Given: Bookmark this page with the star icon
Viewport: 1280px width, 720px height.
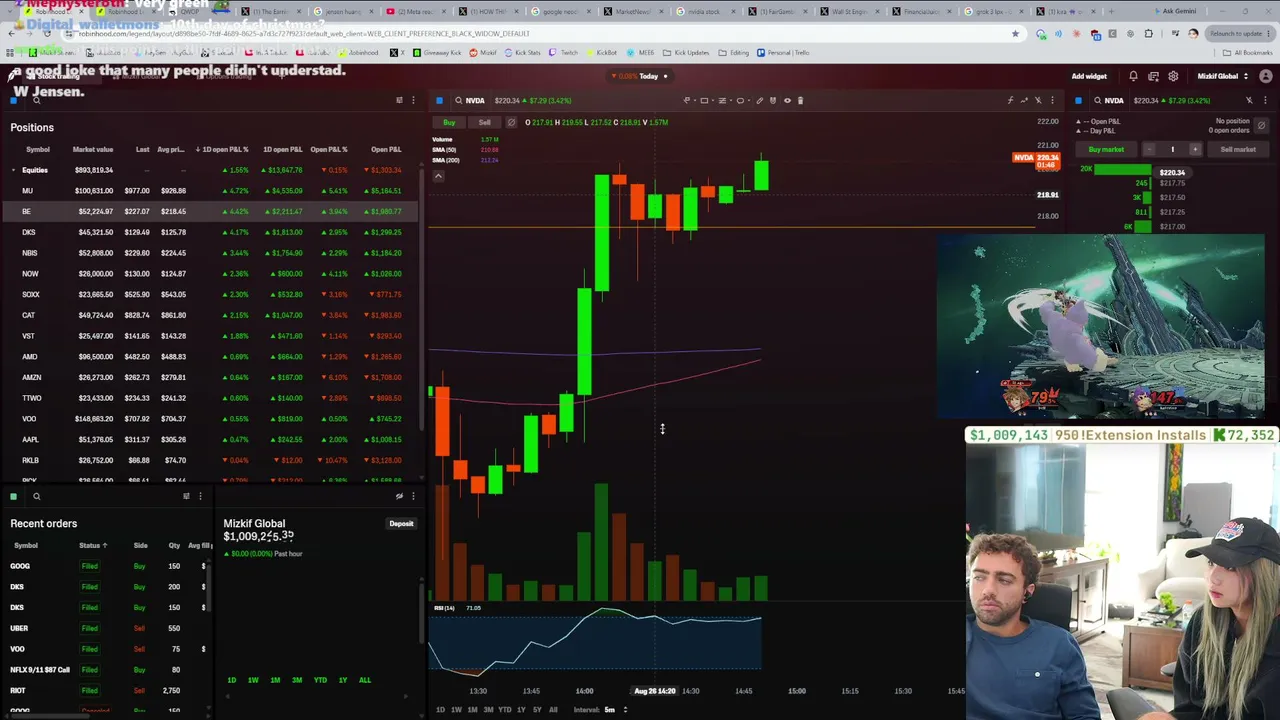Looking at the screenshot, I should [1015, 33].
